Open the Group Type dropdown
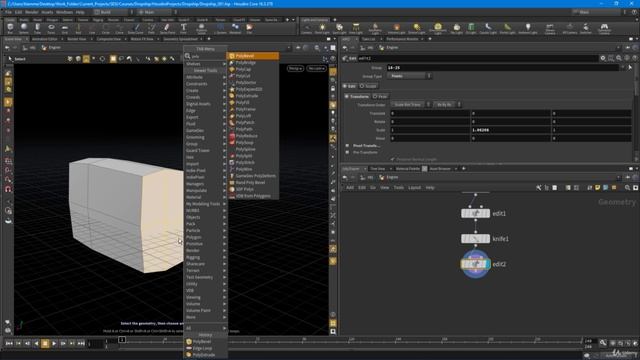The width and height of the screenshot is (640, 360). coord(409,76)
